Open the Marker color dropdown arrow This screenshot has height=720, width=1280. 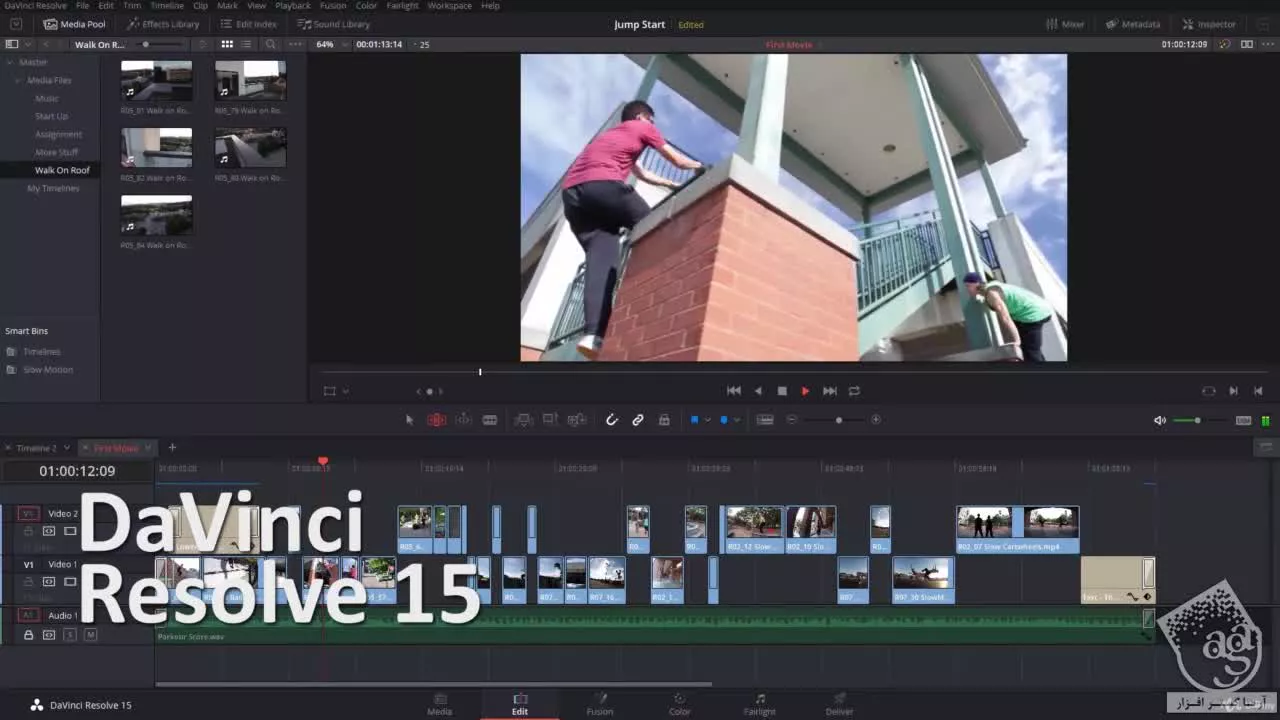tap(737, 420)
